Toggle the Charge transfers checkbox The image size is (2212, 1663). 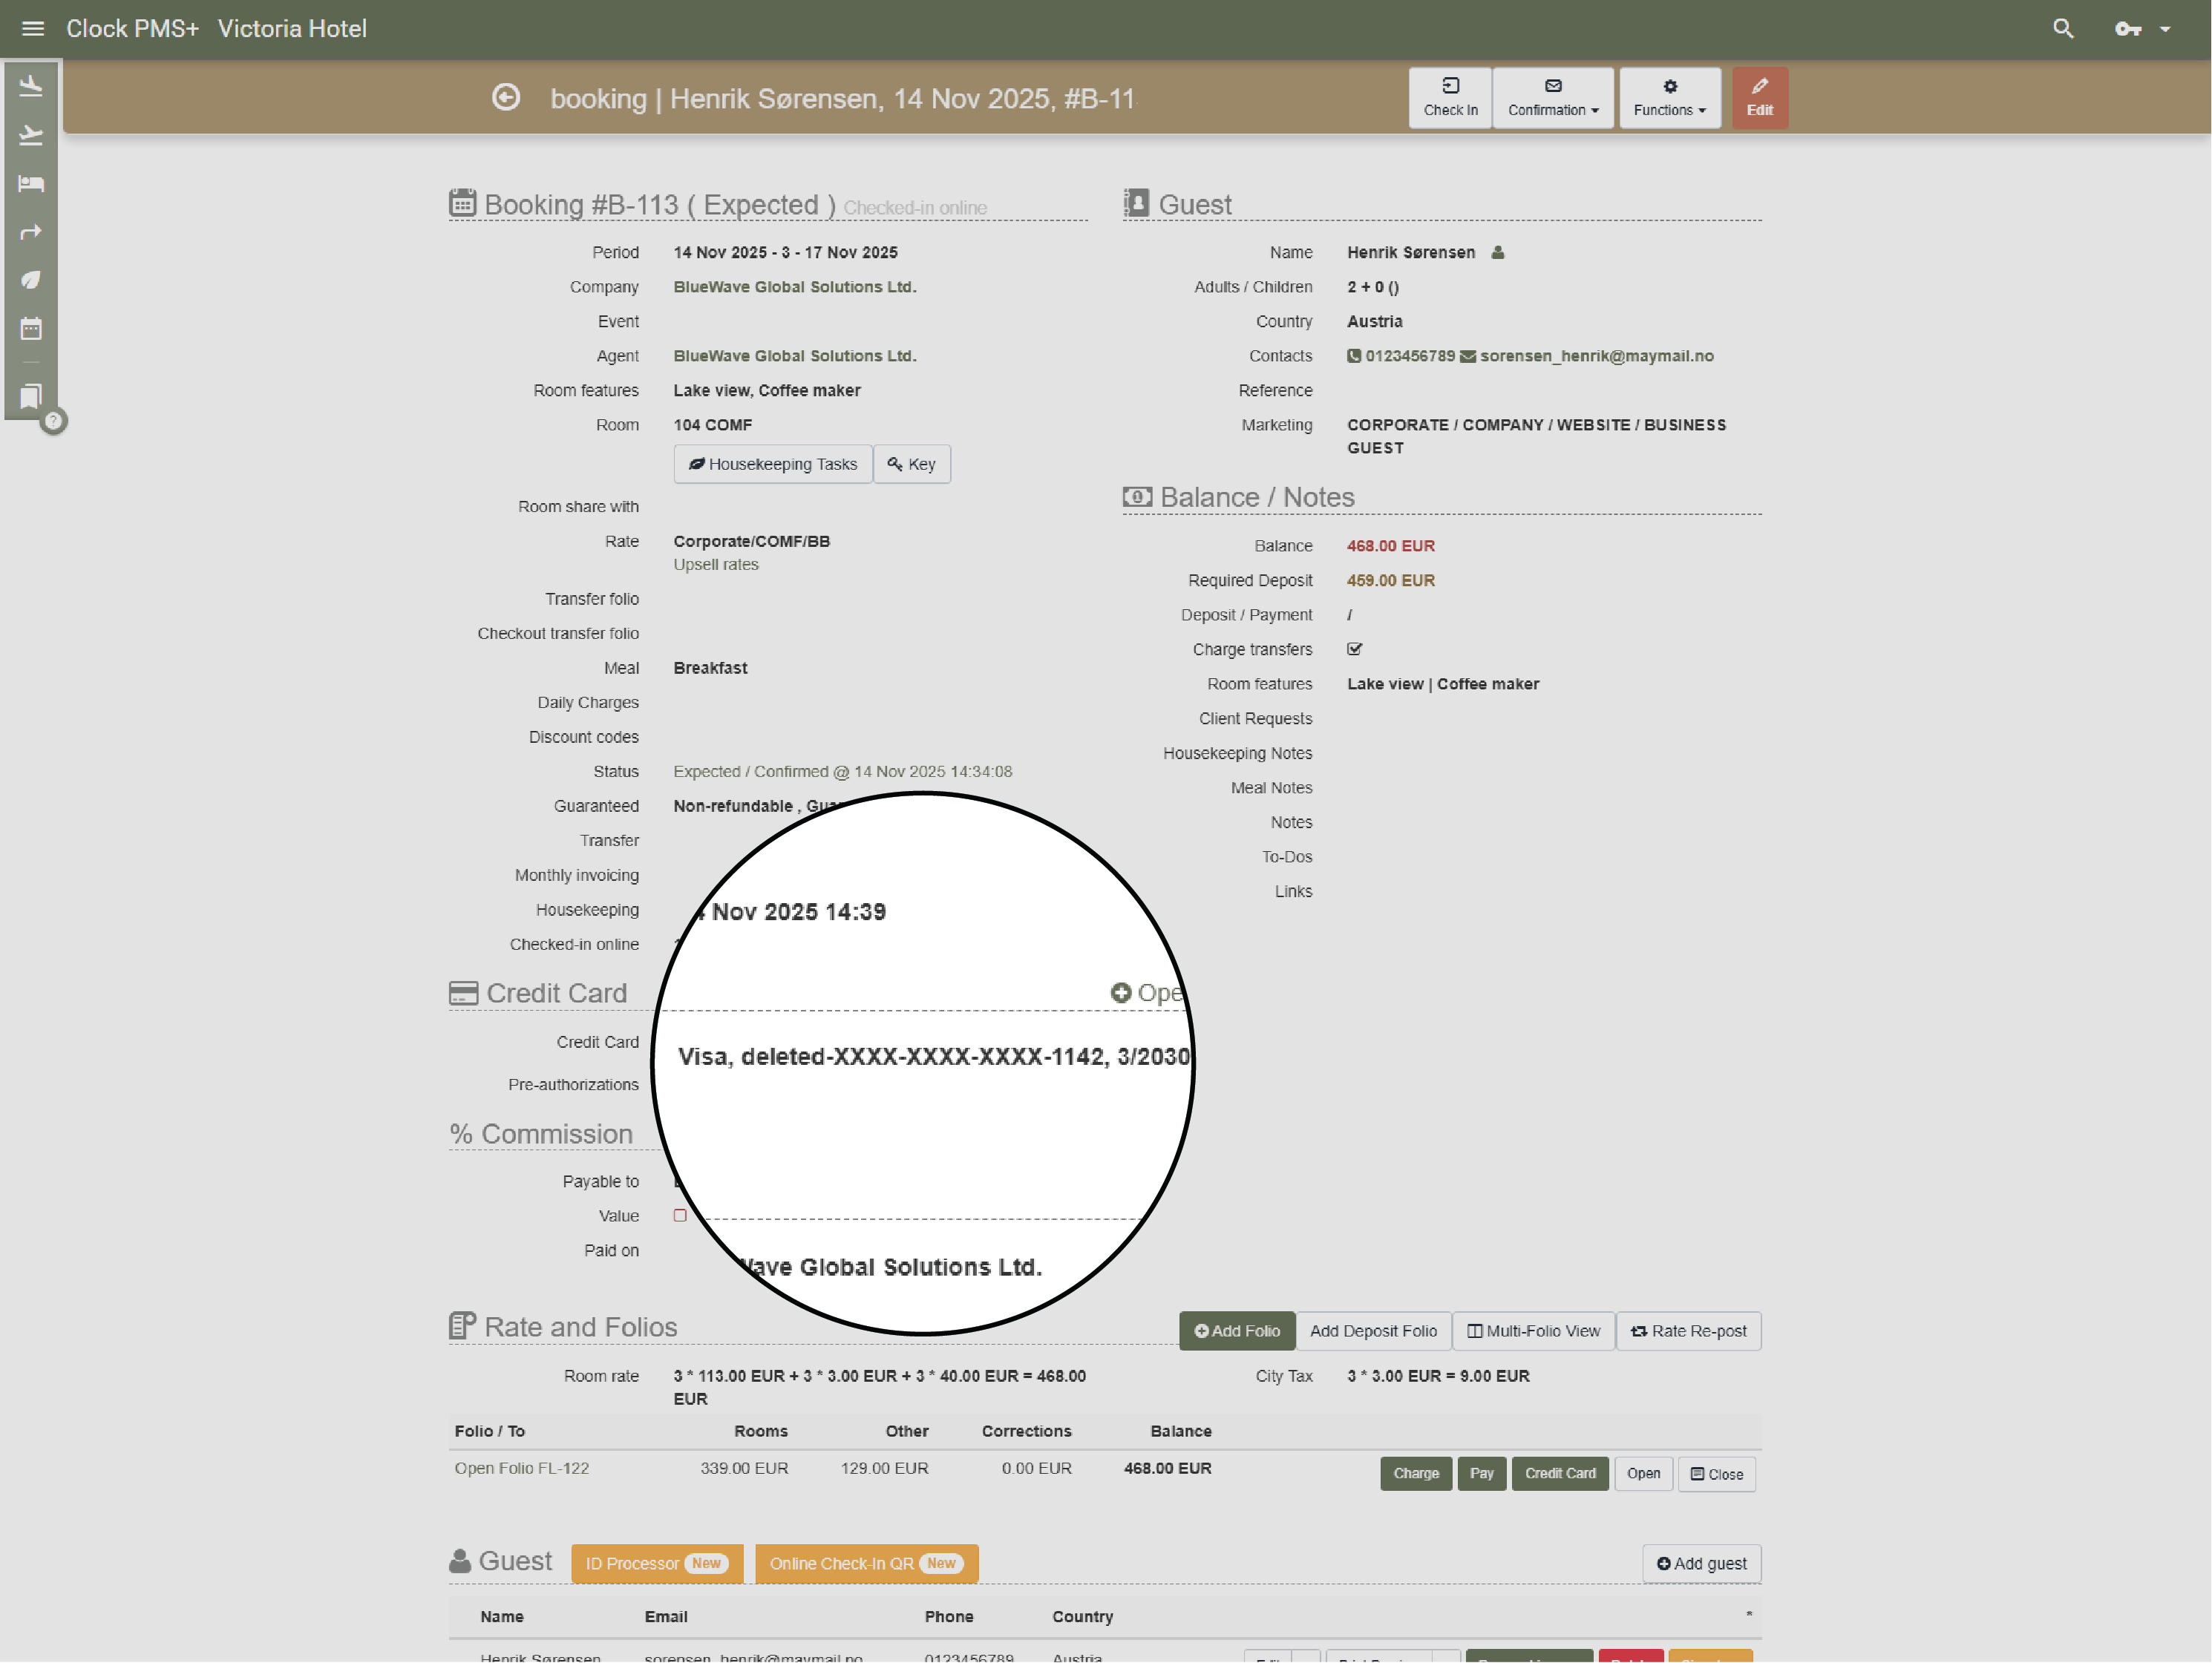(x=1355, y=649)
